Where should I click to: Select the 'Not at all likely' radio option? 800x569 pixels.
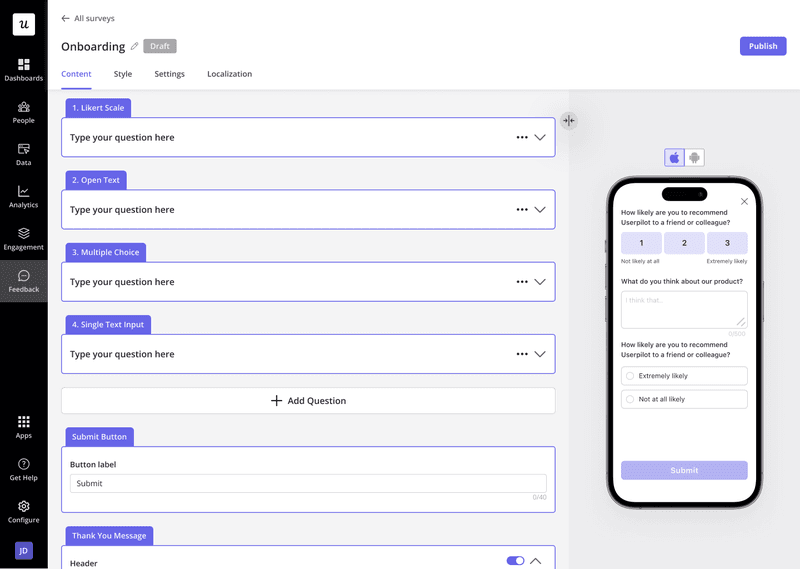pos(630,399)
